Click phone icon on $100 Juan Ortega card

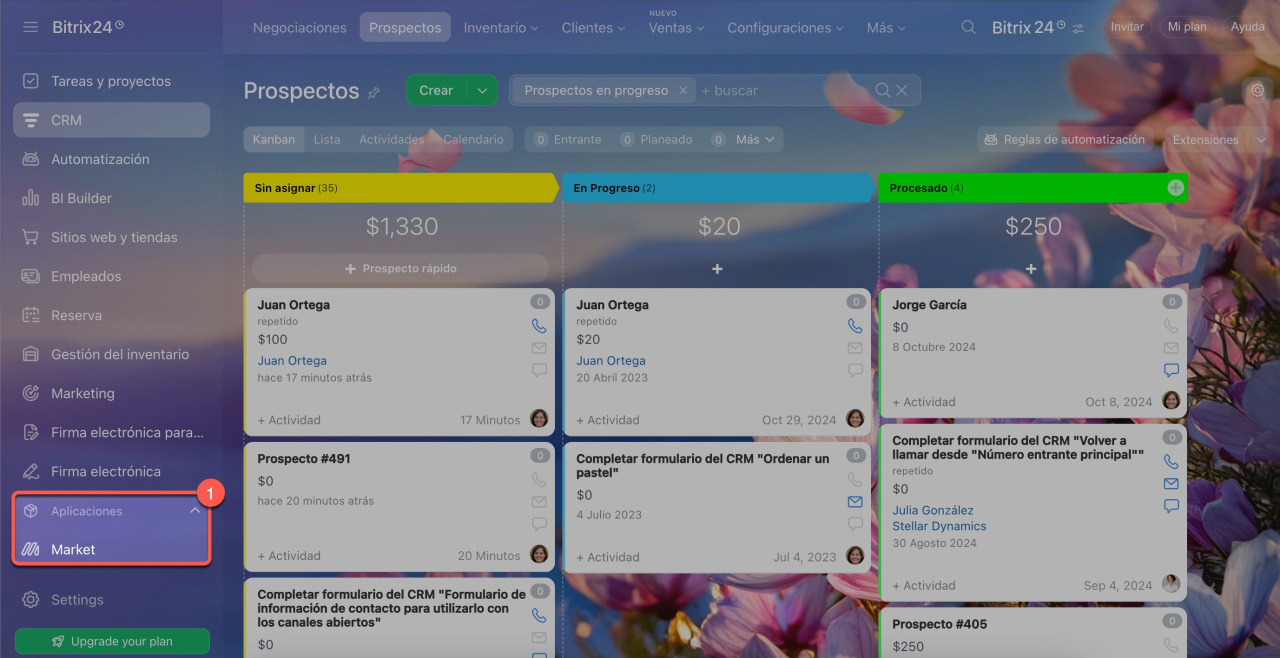[539, 326]
